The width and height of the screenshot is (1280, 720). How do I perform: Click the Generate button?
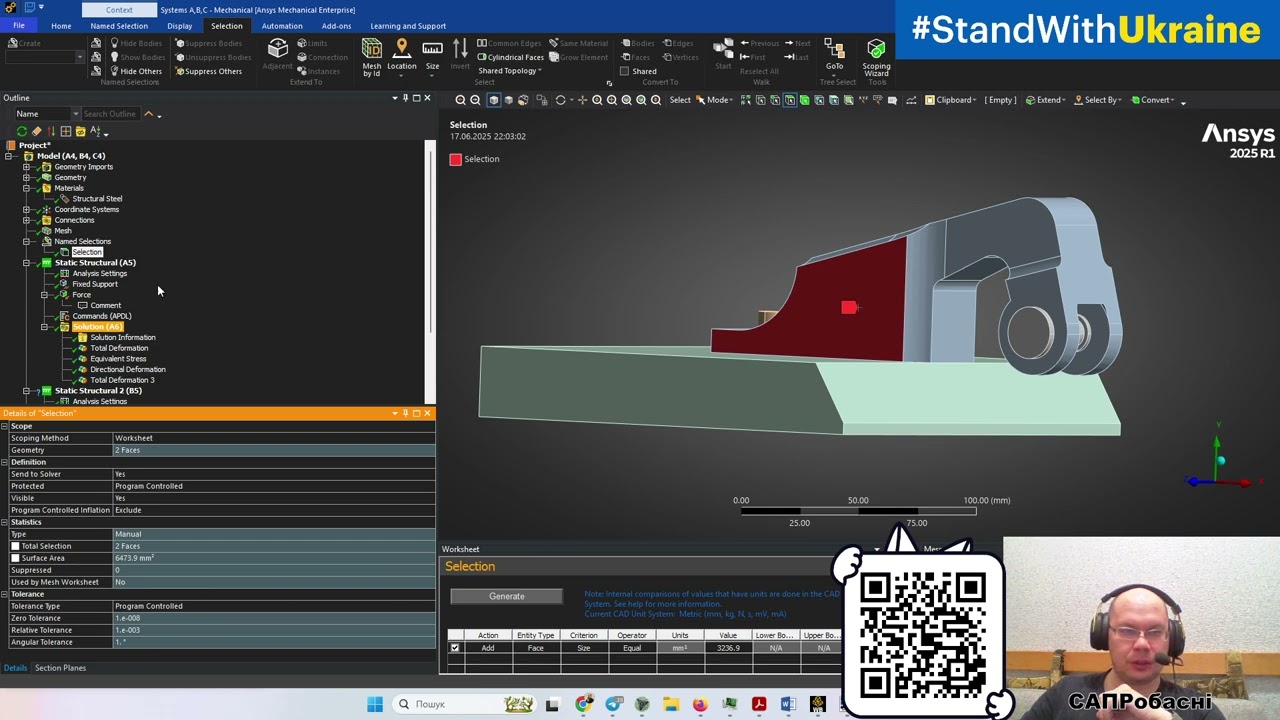pos(506,596)
